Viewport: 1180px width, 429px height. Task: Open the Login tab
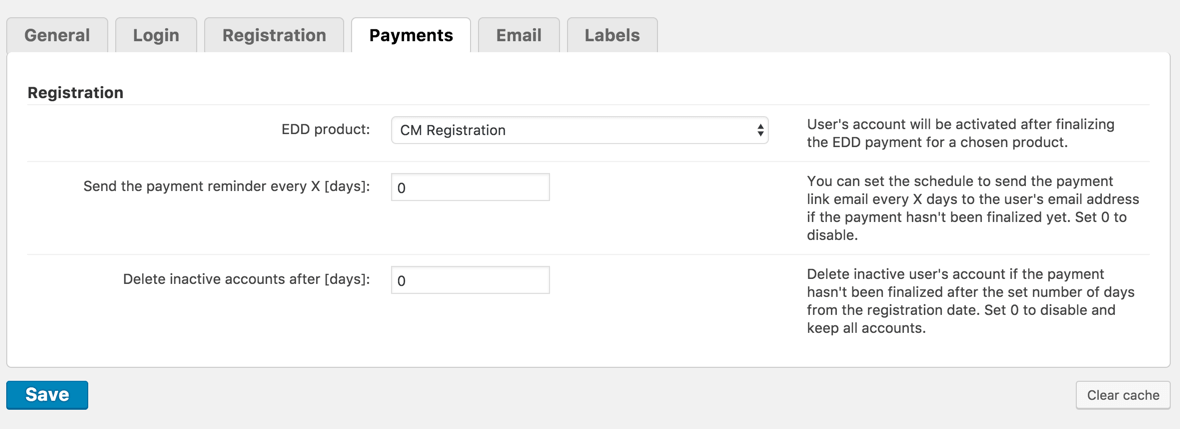156,35
